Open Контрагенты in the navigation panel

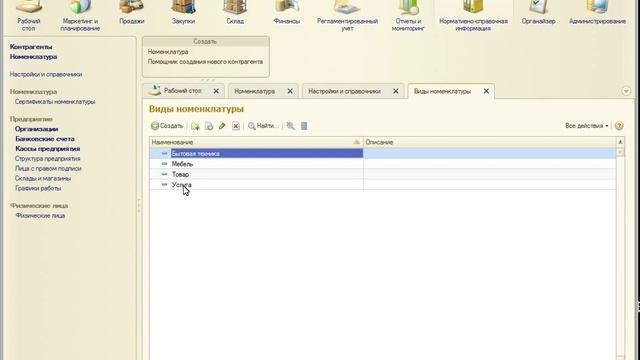pyautogui.click(x=31, y=47)
